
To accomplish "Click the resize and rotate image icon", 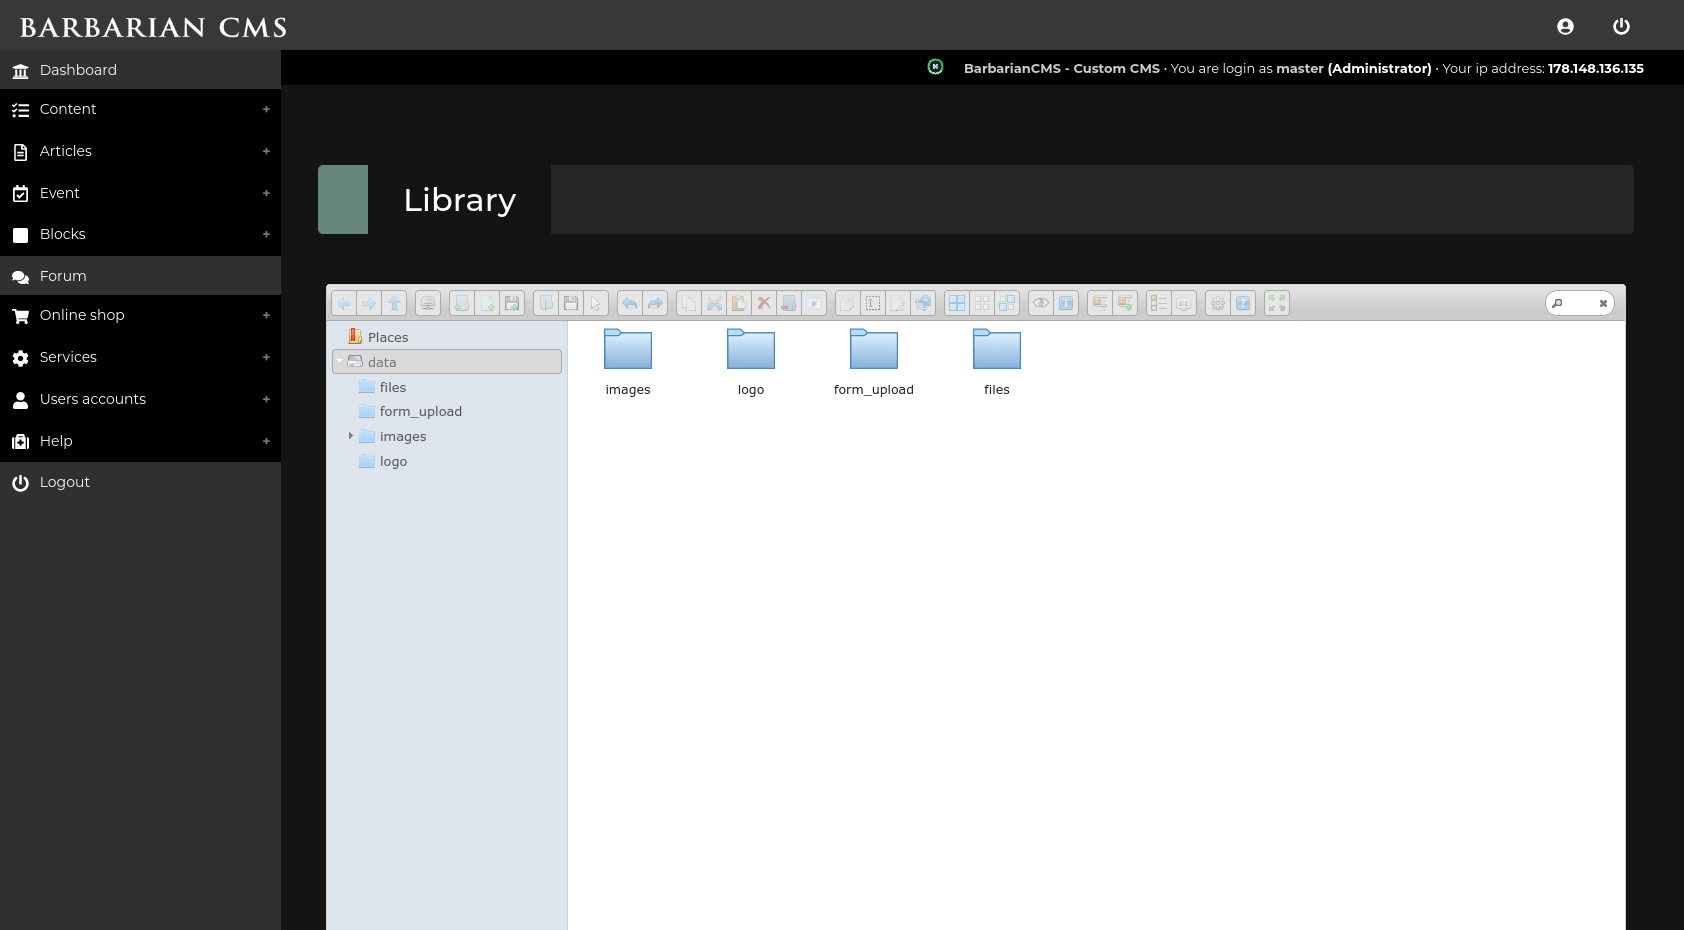I will tap(923, 303).
